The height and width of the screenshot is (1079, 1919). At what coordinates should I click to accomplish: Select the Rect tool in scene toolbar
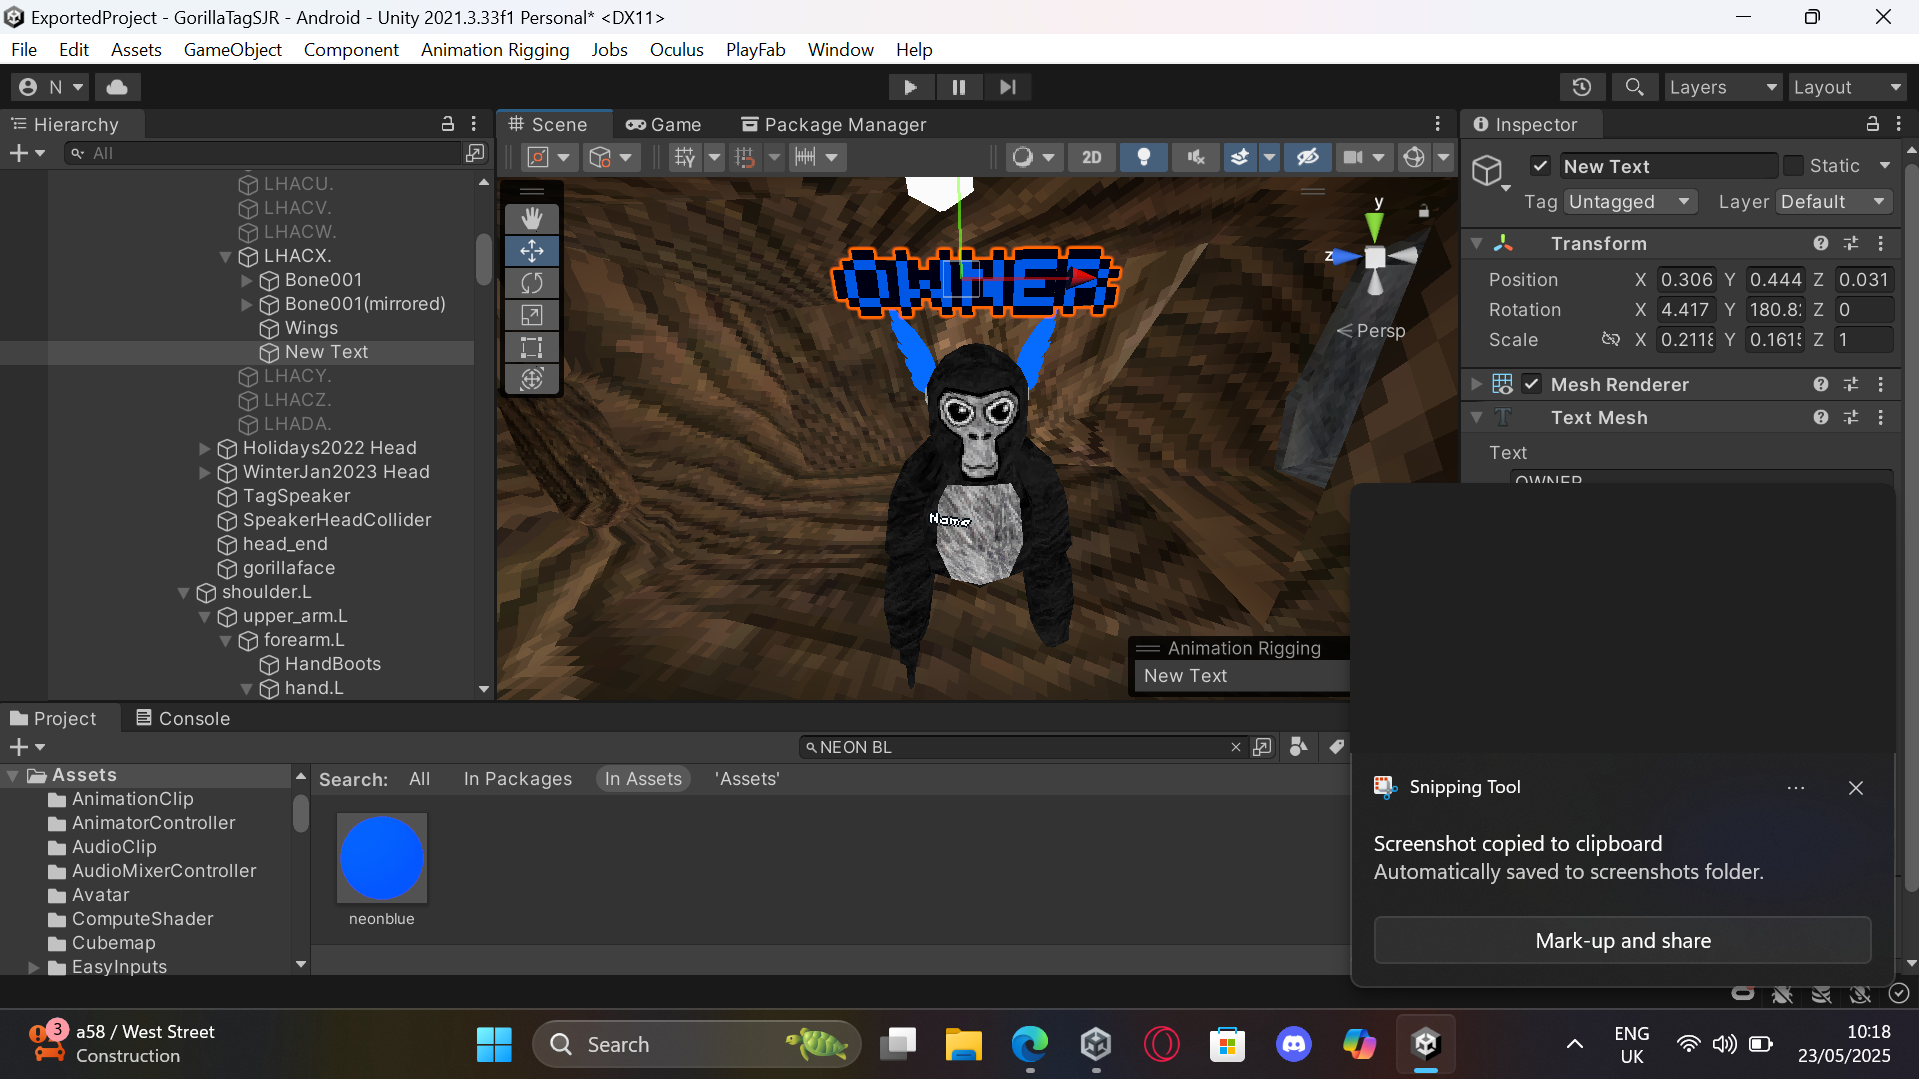[532, 347]
